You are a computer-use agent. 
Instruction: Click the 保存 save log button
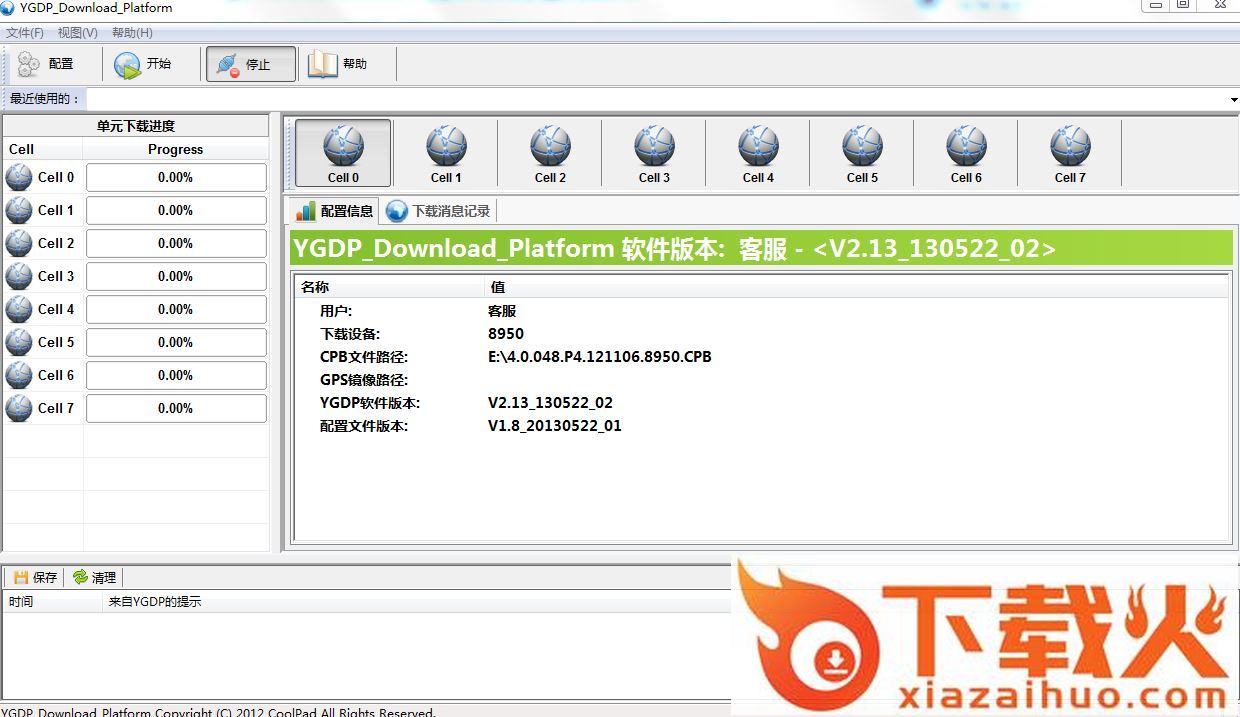pyautogui.click(x=35, y=577)
